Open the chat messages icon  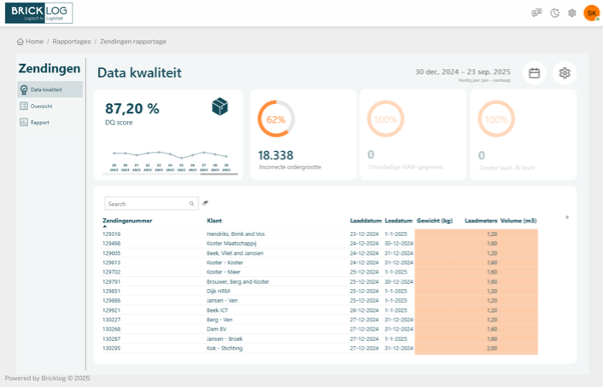pos(537,13)
